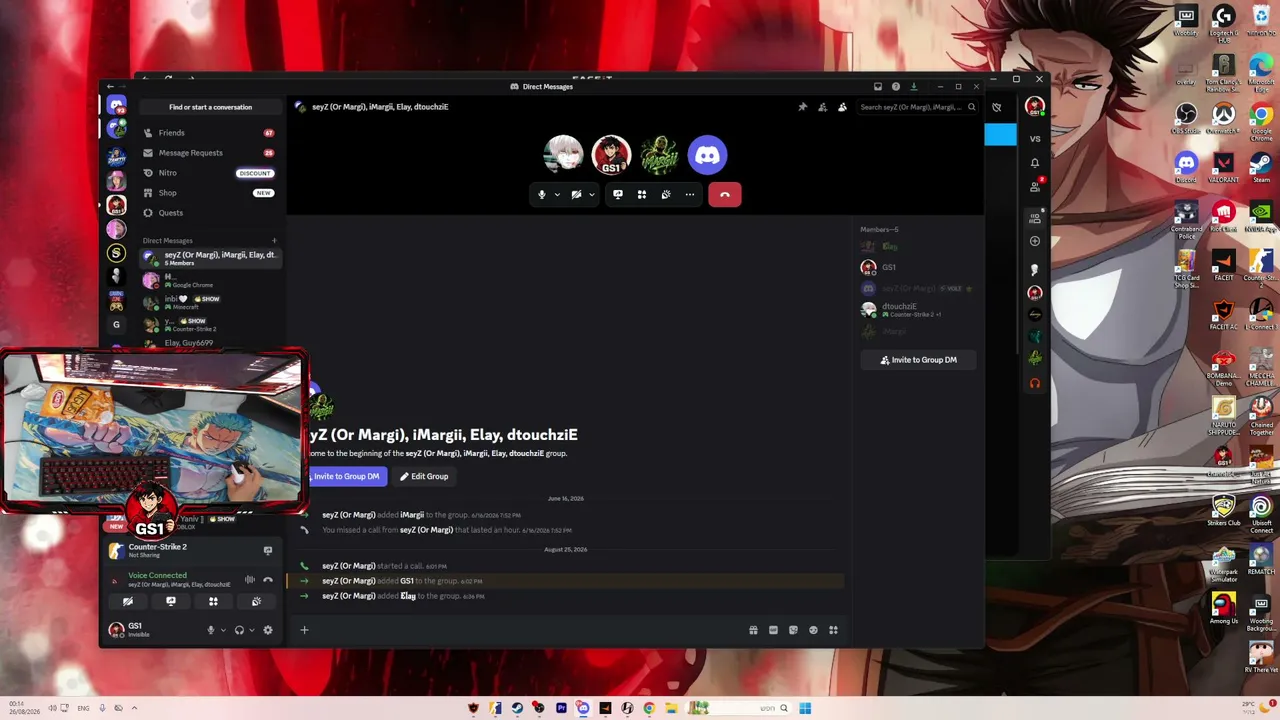Open Discord help

pyautogui.click(x=896, y=87)
